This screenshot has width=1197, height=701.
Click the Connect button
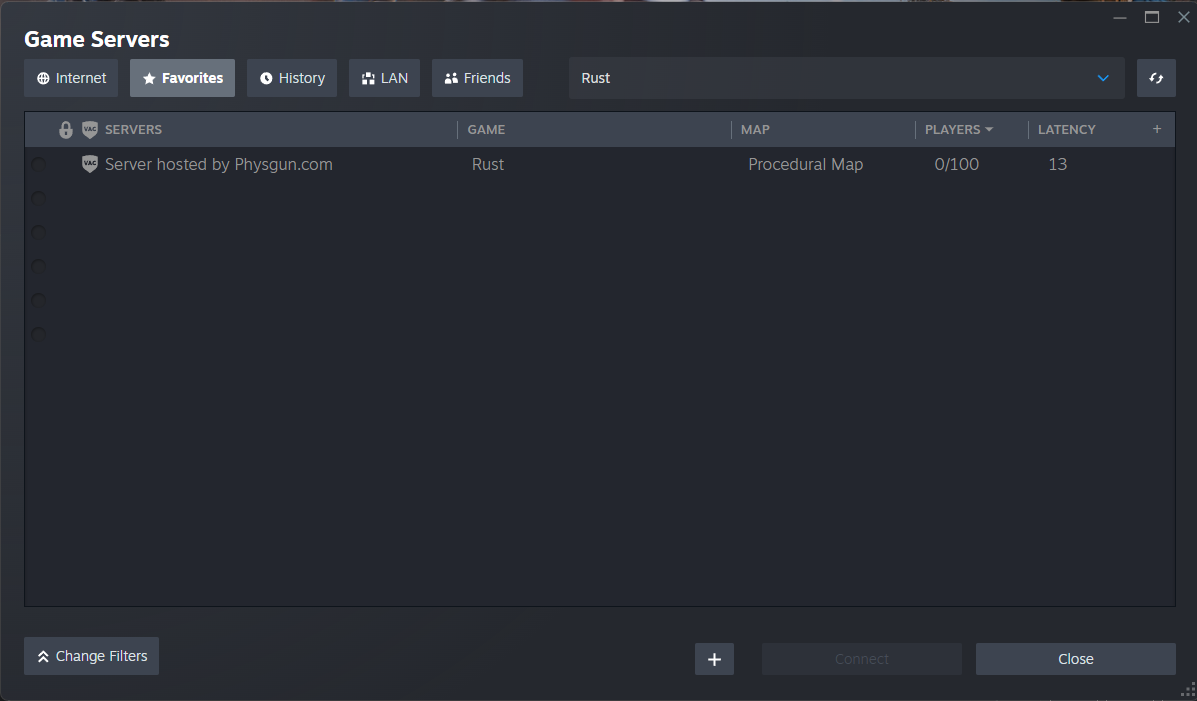pyautogui.click(x=861, y=659)
